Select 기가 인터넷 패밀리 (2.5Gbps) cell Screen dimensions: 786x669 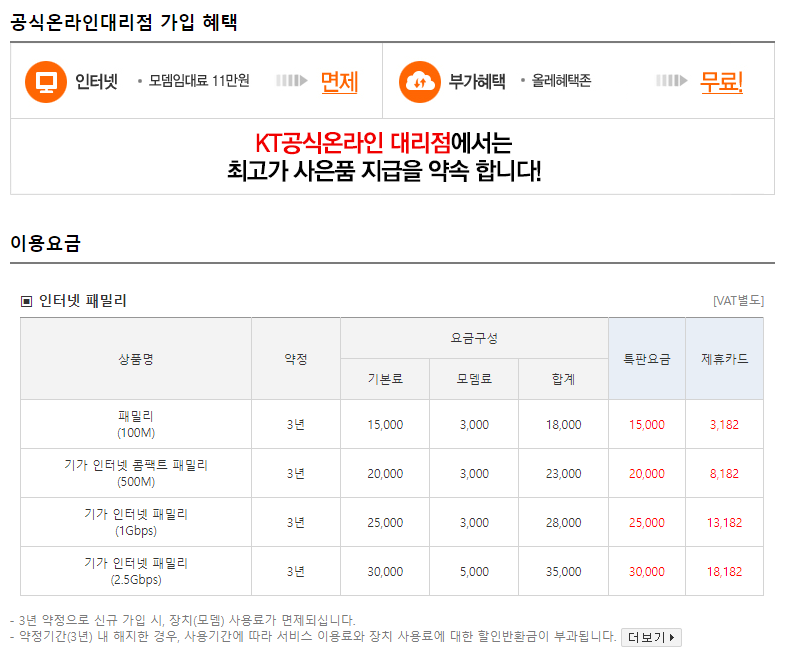click(136, 572)
